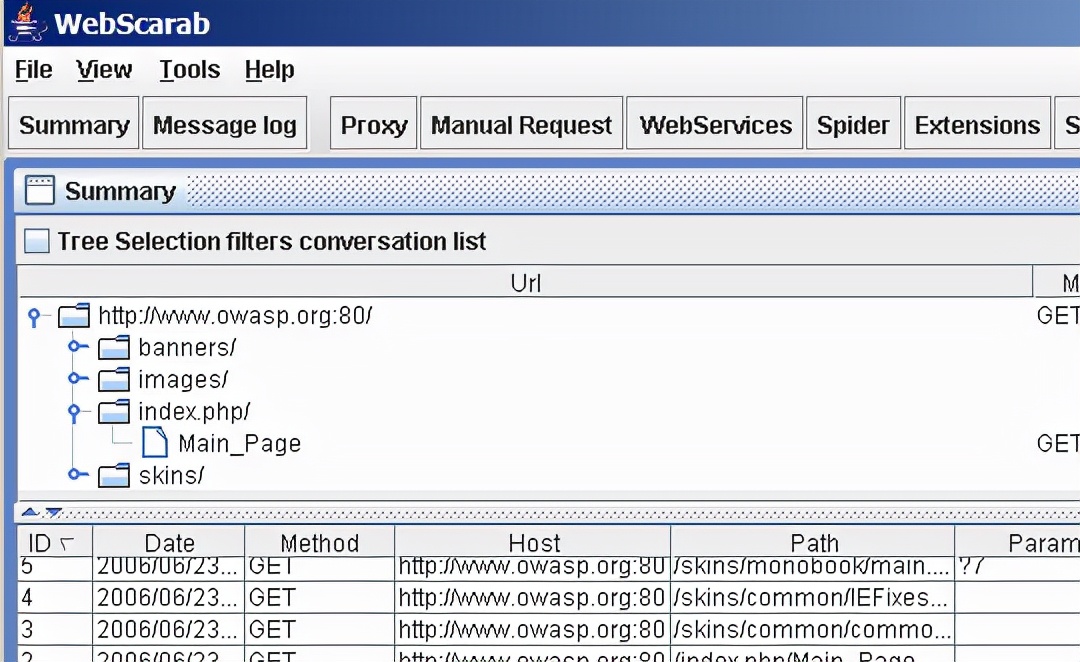Select the http://www.owasp.org:80/ tree label

(235, 316)
